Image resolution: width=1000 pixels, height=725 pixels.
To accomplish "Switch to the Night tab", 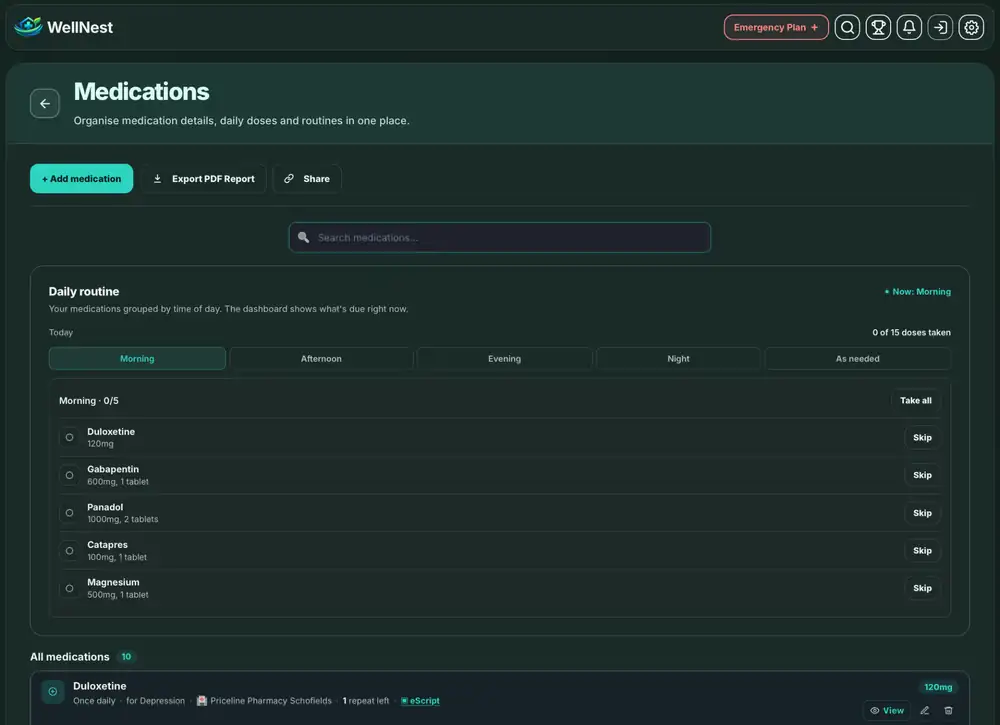I will pyautogui.click(x=678, y=358).
